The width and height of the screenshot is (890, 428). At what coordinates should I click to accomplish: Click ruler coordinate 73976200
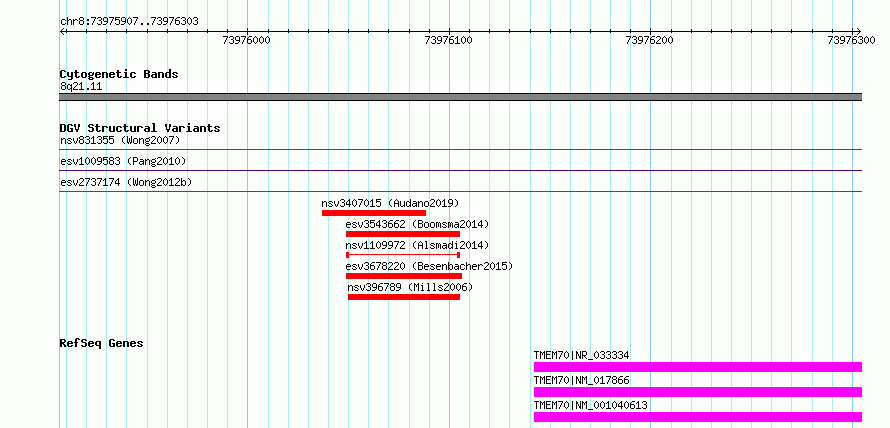(649, 40)
